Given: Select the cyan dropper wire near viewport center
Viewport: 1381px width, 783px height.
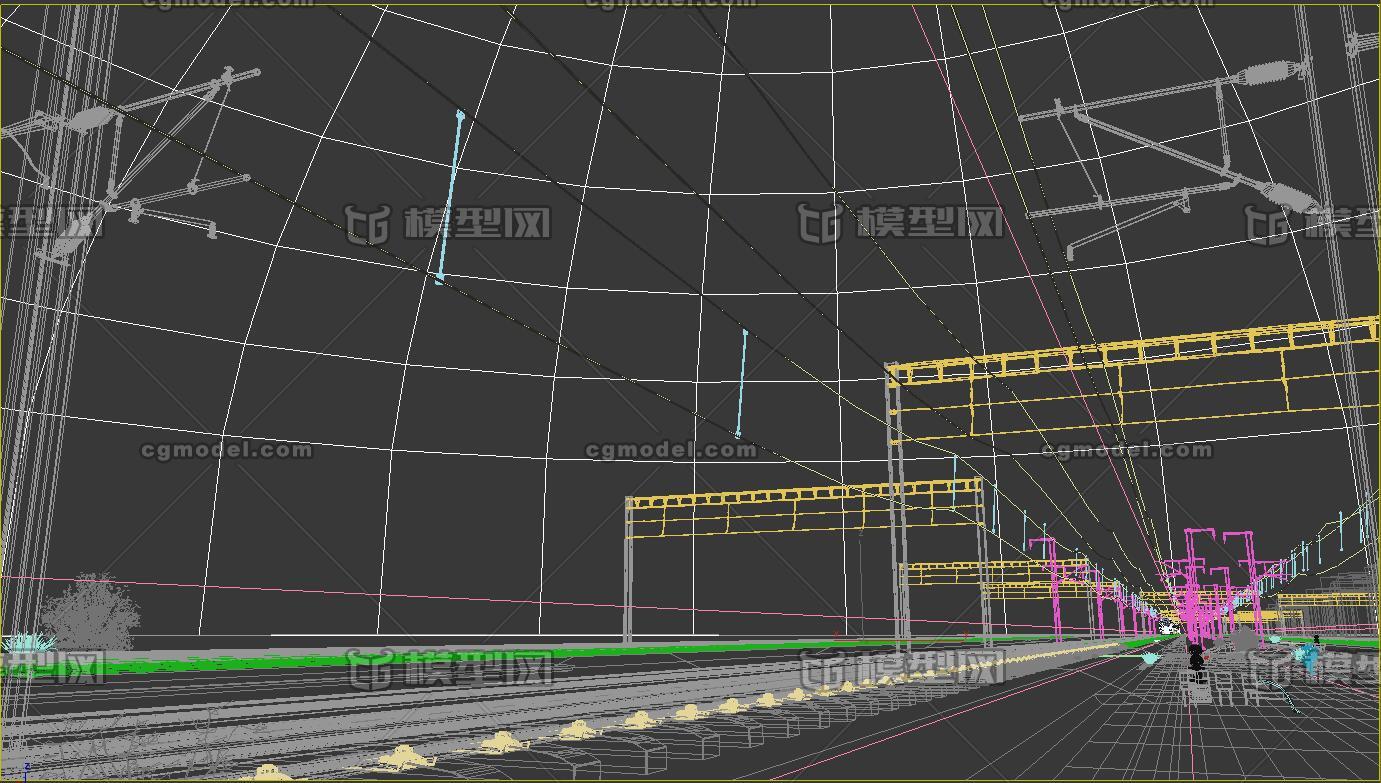Looking at the screenshot, I should 742,383.
